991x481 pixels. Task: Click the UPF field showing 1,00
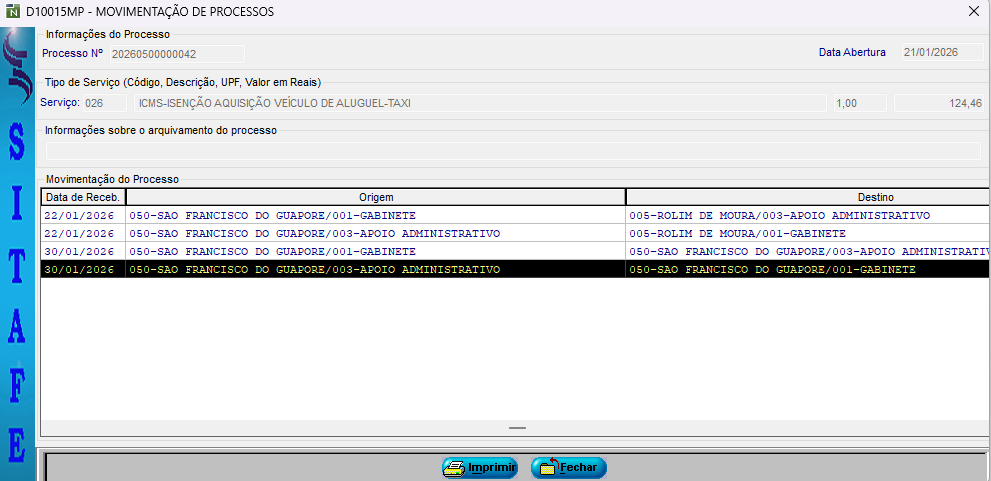pyautogui.click(x=858, y=103)
